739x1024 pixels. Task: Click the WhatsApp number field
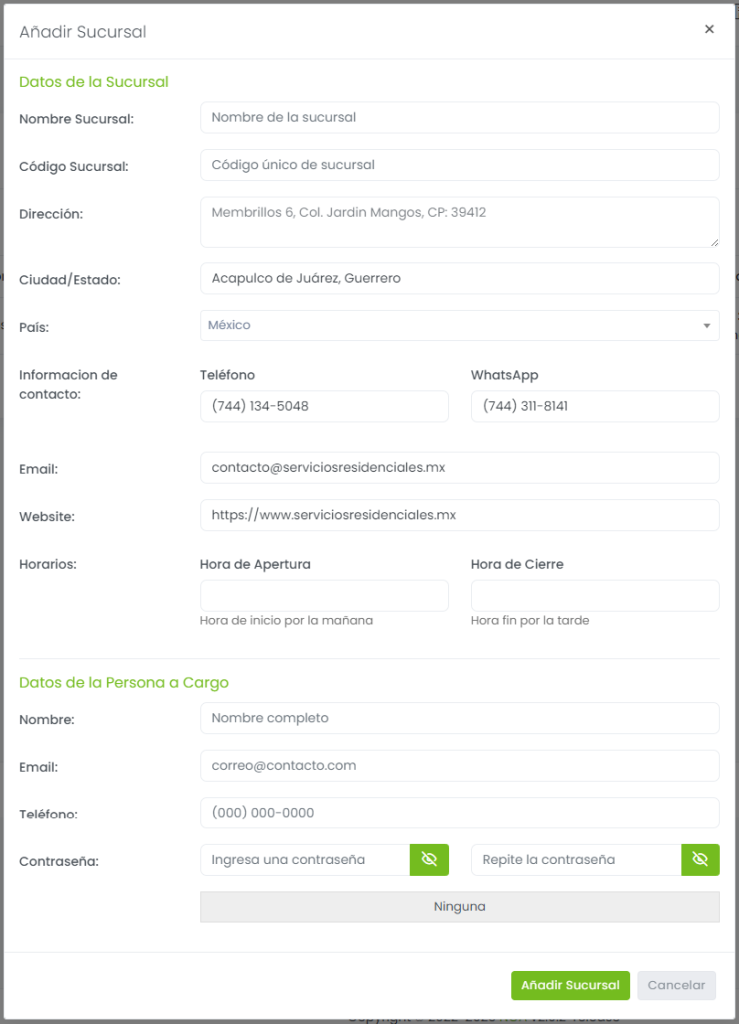[x=595, y=406]
